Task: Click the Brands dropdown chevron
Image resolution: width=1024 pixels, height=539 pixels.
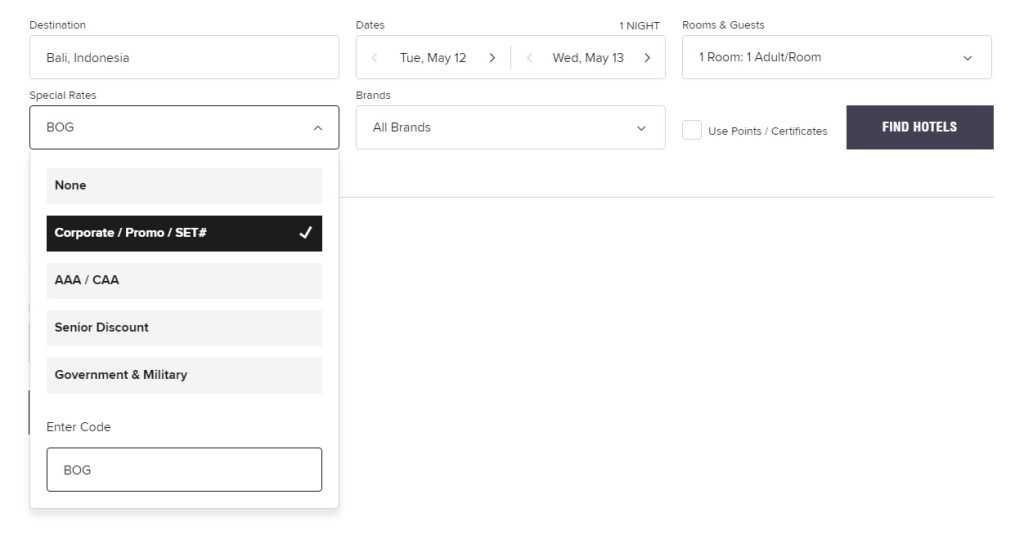Action: coord(641,128)
